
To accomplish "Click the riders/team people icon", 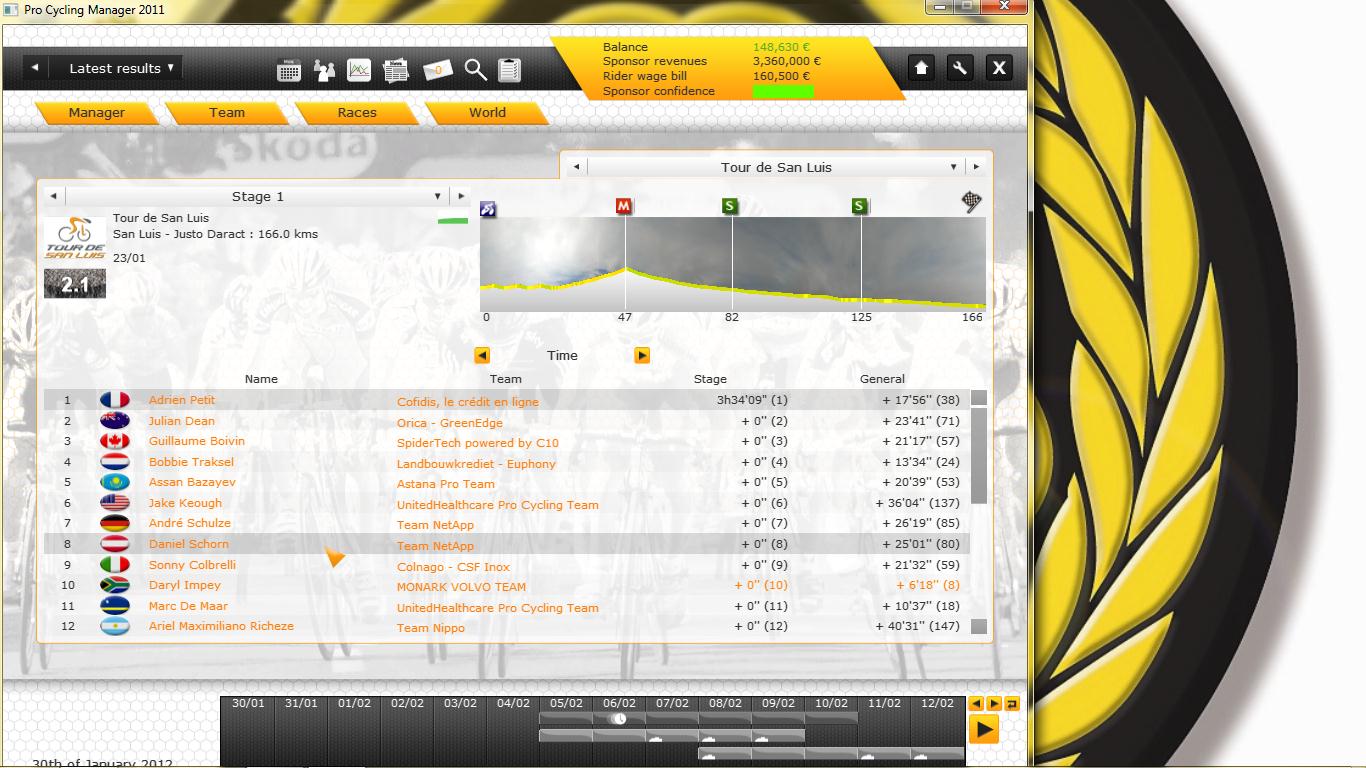I will tap(324, 70).
